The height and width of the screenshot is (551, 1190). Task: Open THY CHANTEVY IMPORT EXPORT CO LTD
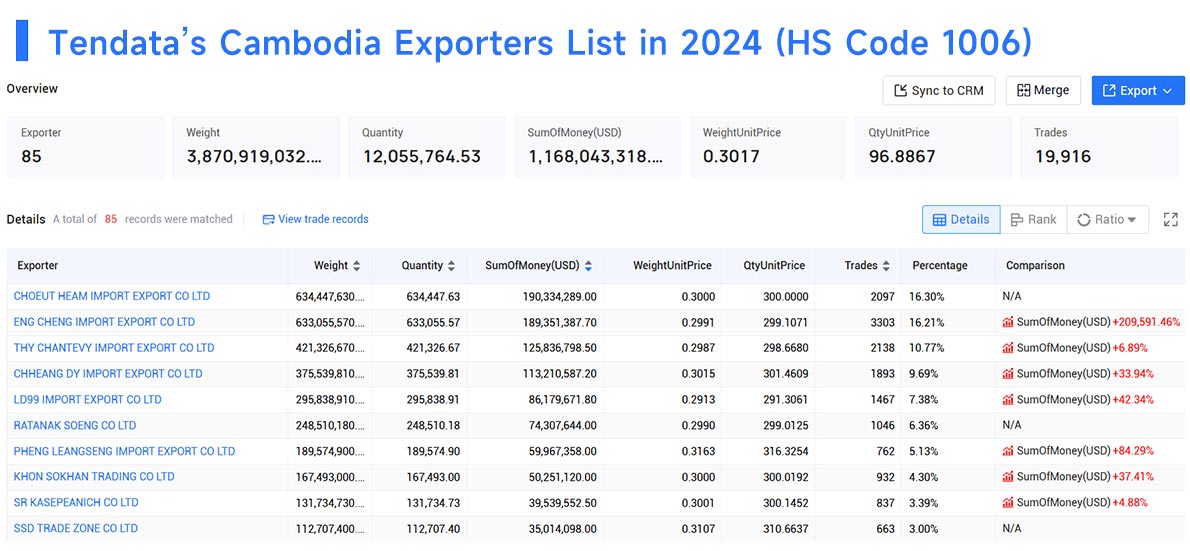114,348
